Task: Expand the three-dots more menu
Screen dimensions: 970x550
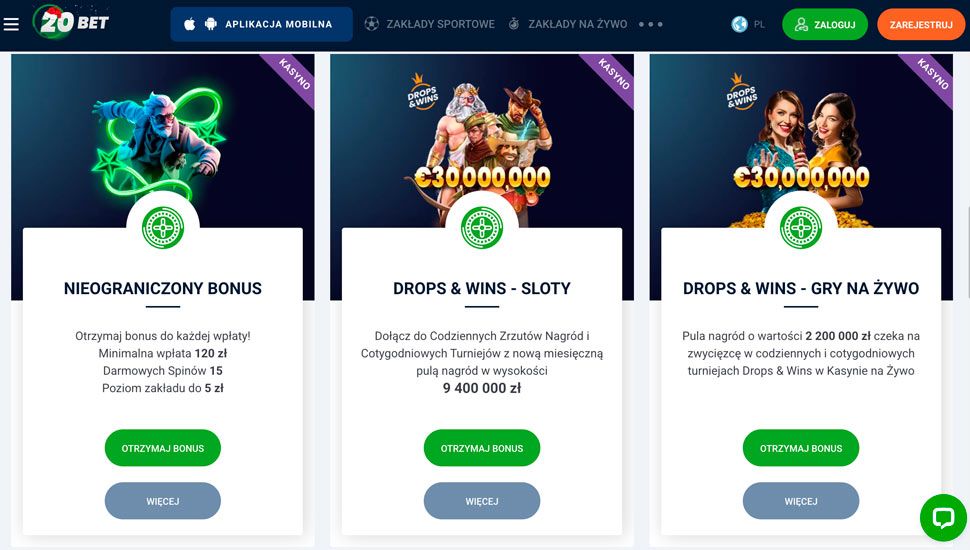Action: [651, 24]
